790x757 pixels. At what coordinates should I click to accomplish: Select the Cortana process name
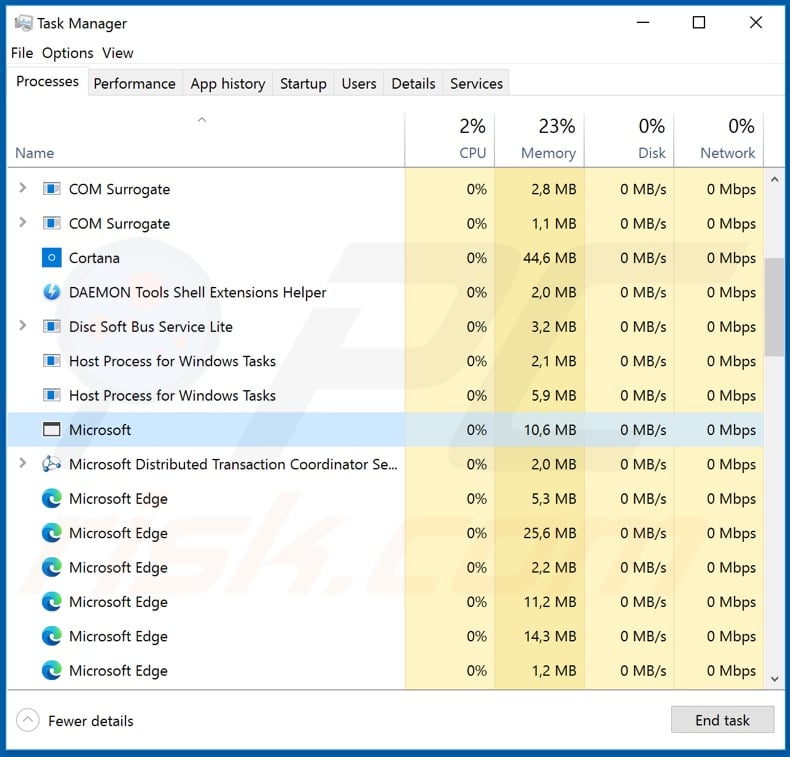[94, 258]
